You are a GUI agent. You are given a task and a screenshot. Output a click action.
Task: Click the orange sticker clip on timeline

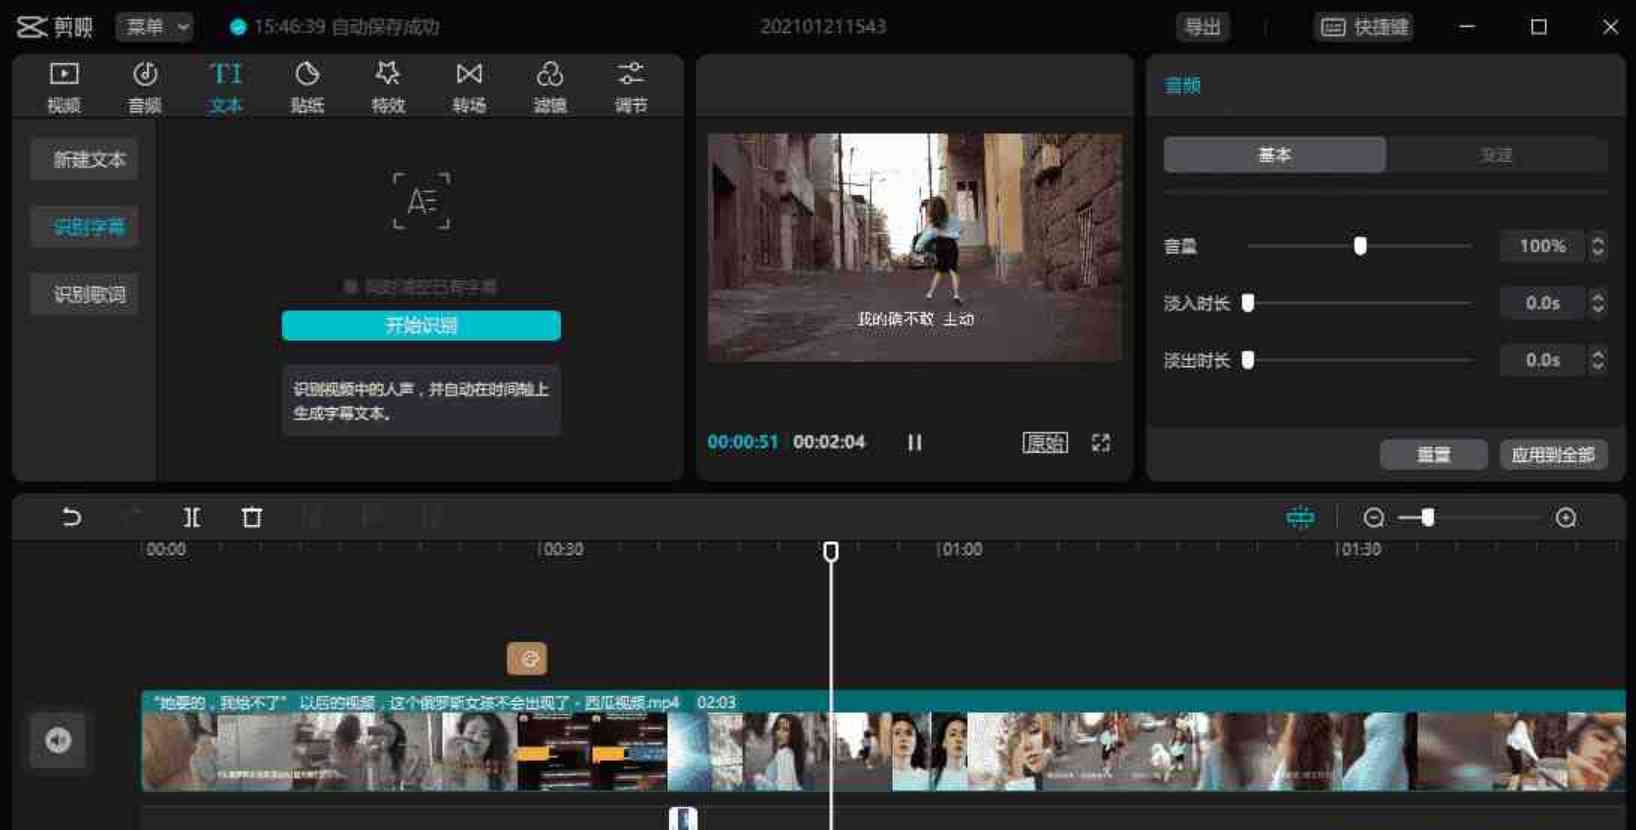527,658
